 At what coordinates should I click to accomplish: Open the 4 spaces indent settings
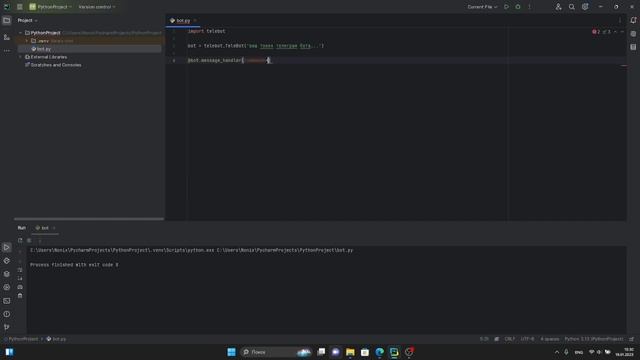pyautogui.click(x=550, y=339)
